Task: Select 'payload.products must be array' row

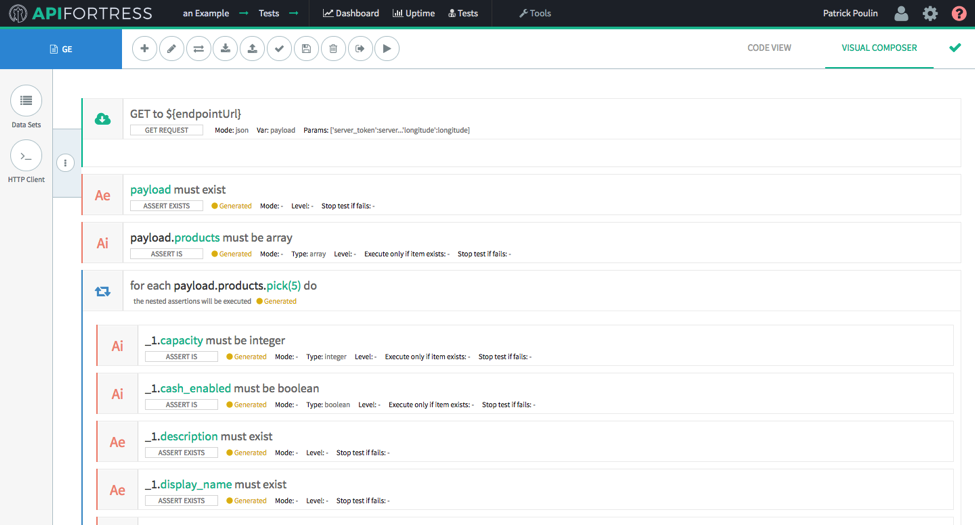Action: (522, 243)
